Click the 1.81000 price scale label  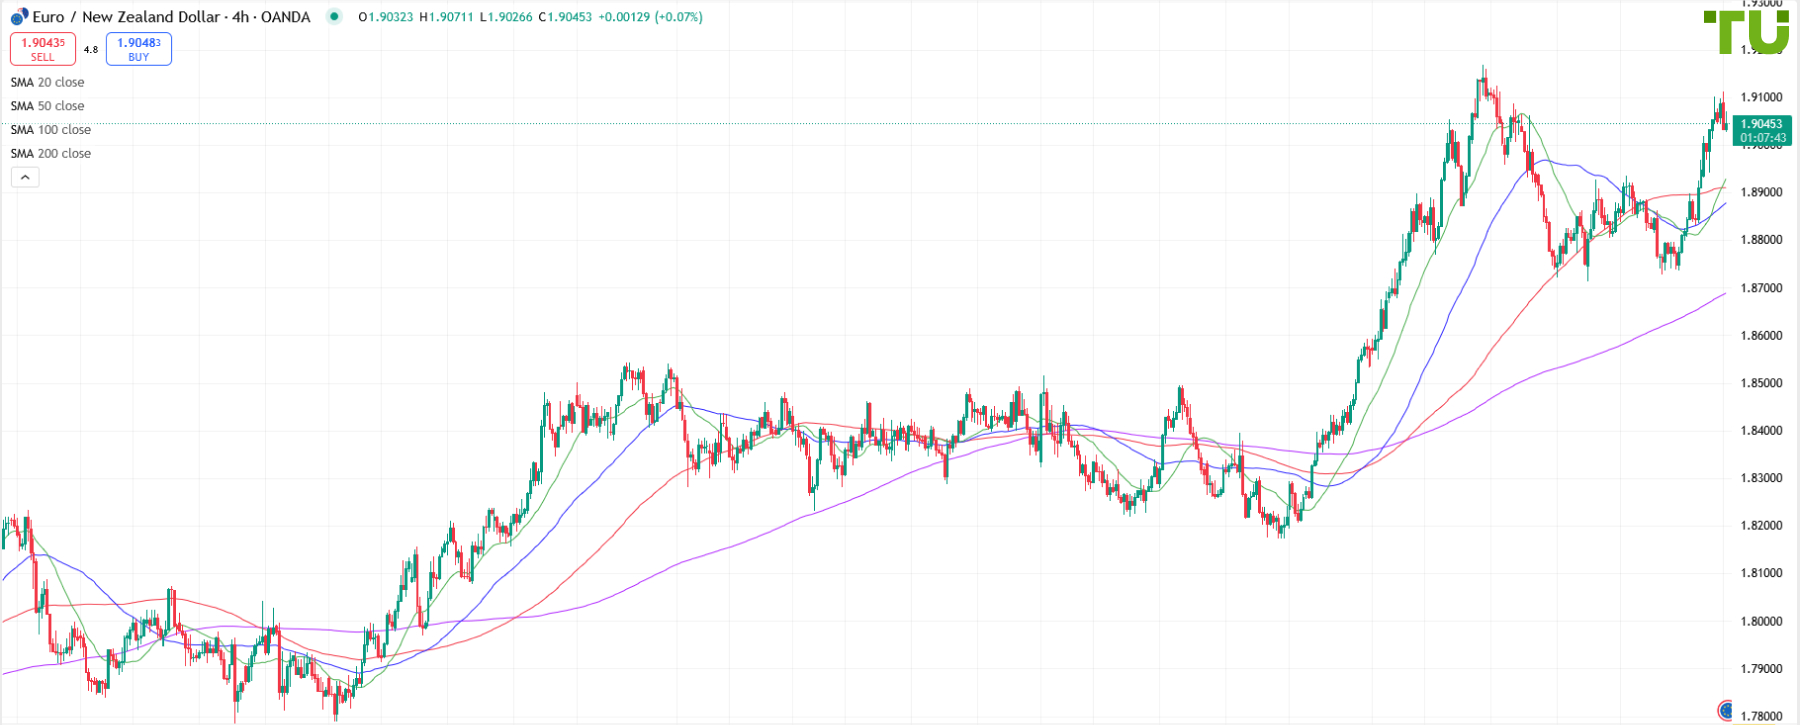pyautogui.click(x=1762, y=573)
